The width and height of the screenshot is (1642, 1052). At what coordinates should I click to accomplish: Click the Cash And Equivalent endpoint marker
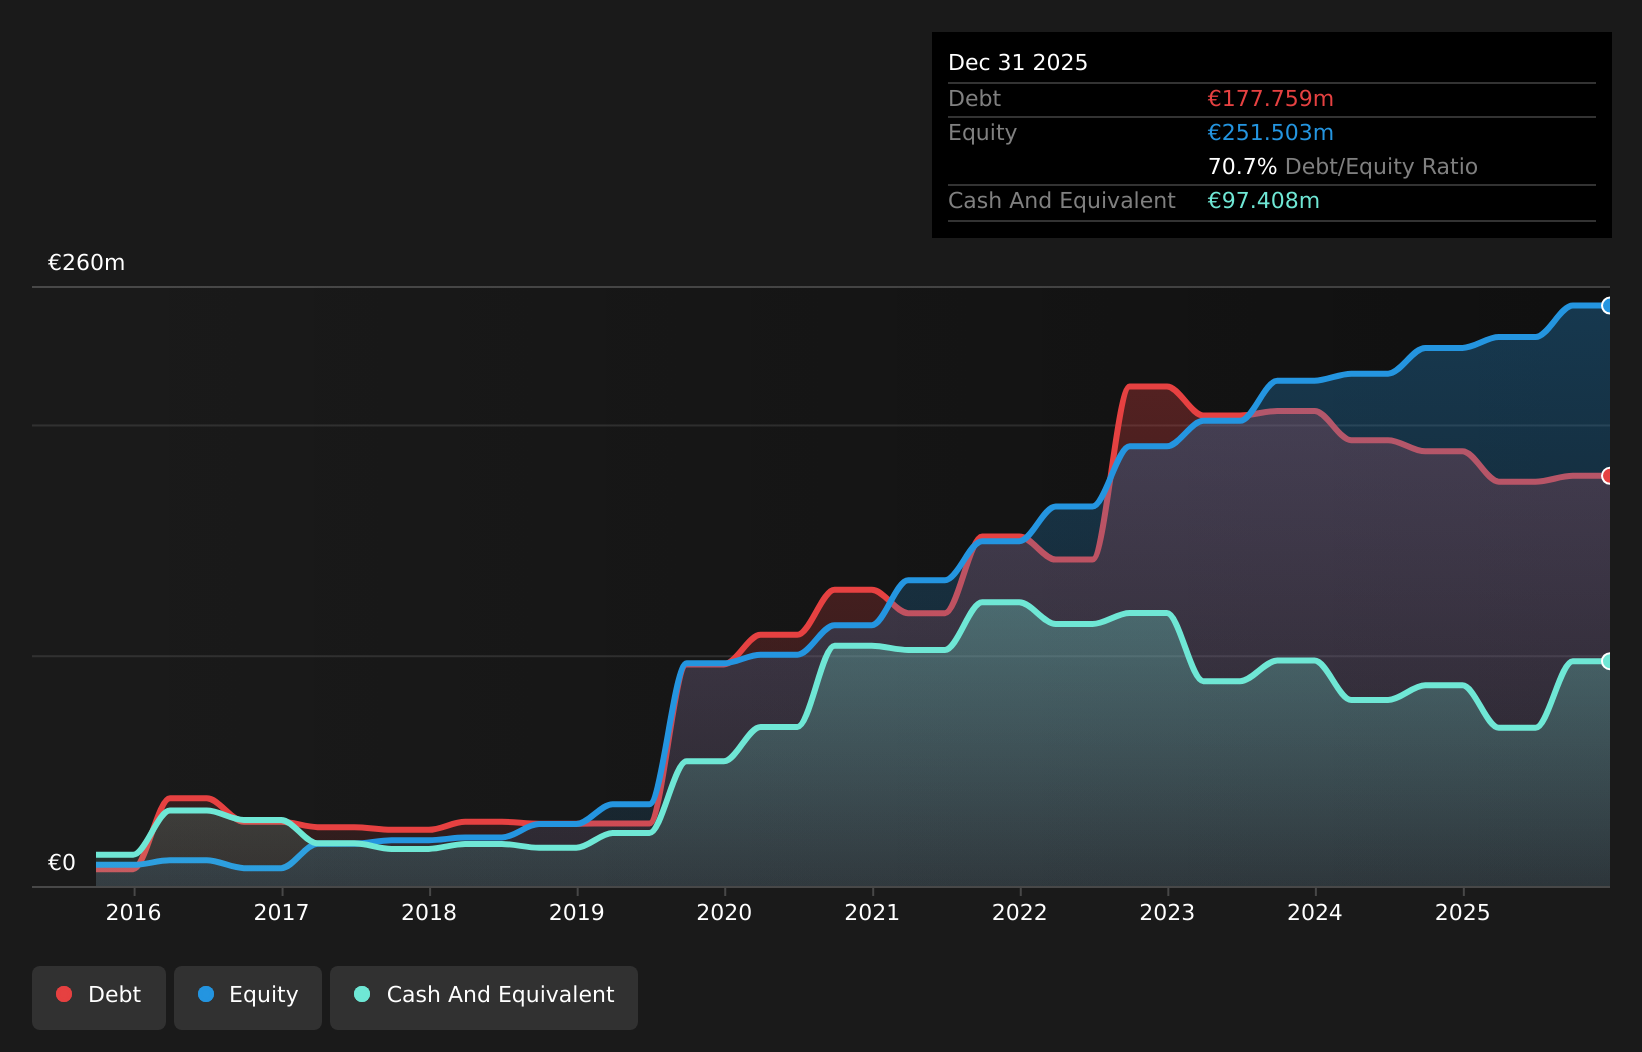click(x=1608, y=661)
